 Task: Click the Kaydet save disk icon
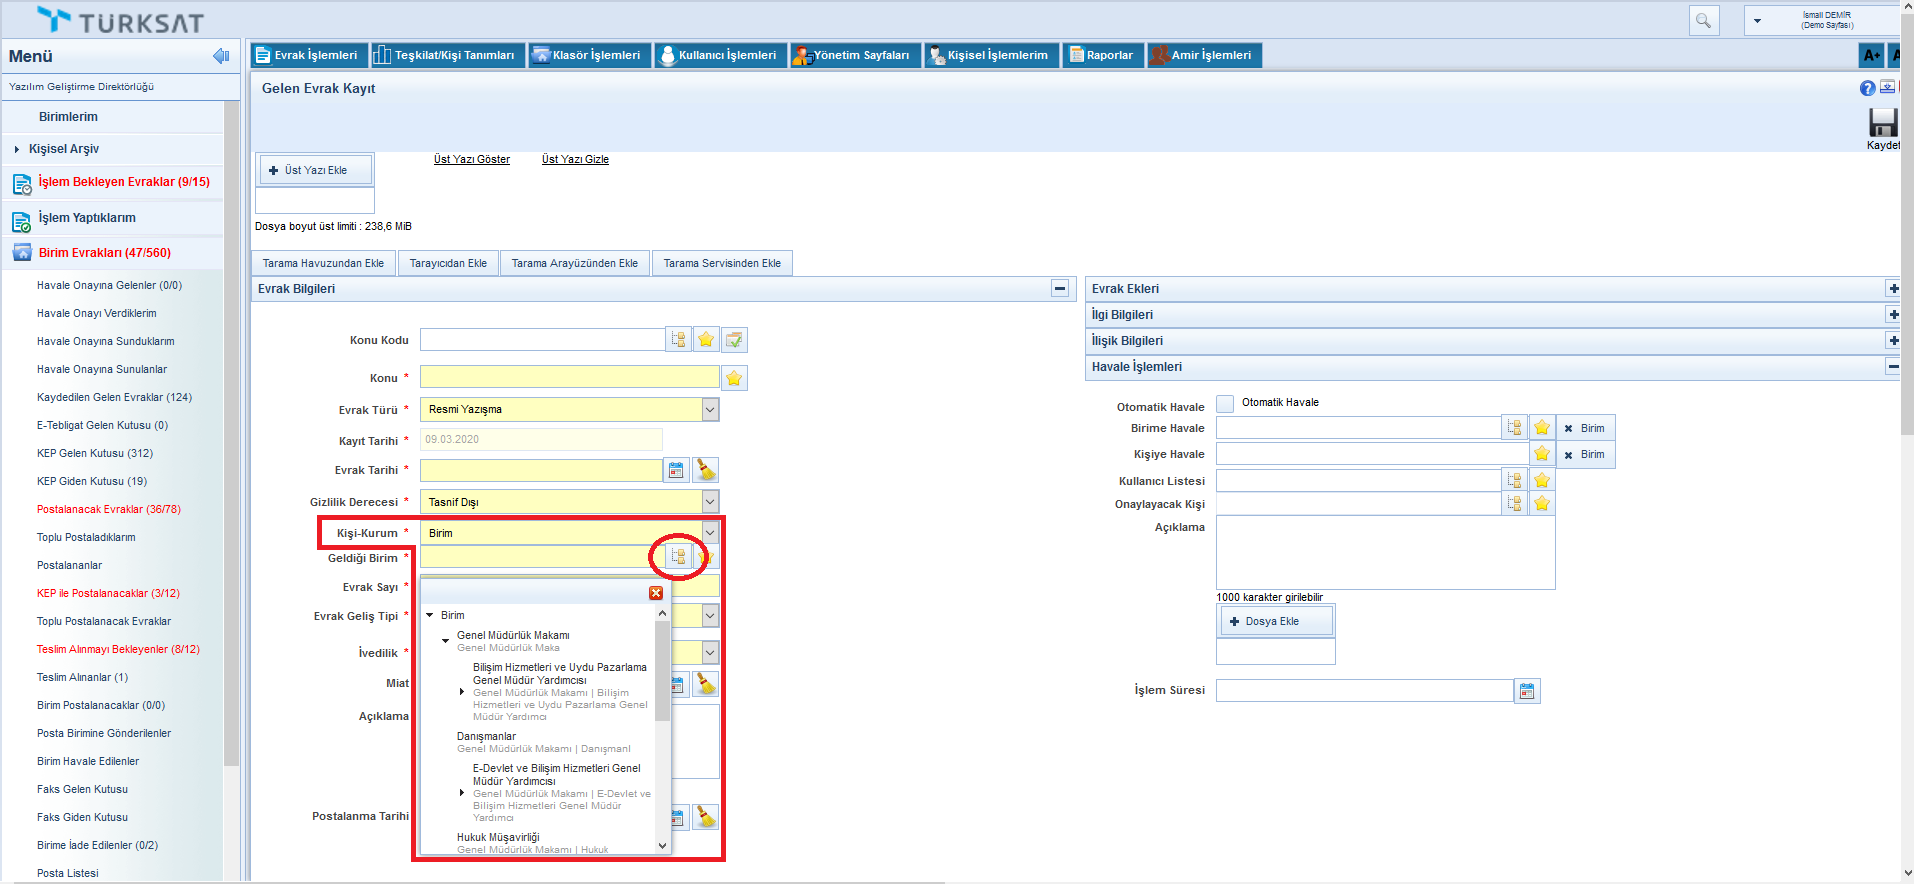tap(1882, 123)
